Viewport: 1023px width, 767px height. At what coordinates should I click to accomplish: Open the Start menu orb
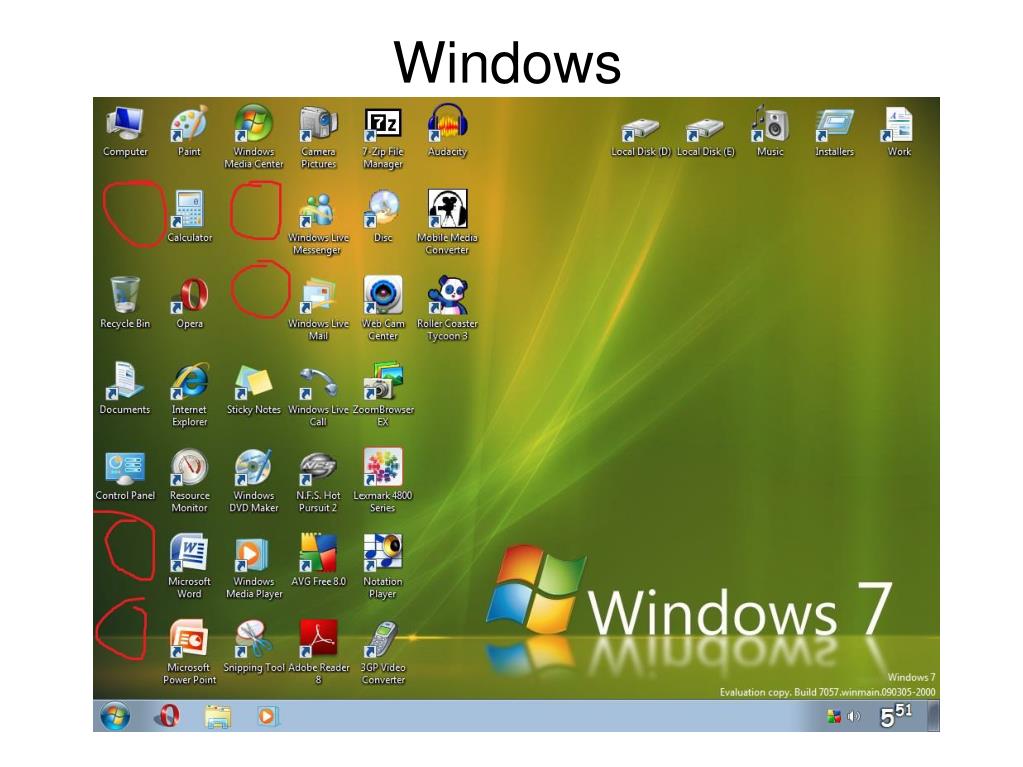115,716
